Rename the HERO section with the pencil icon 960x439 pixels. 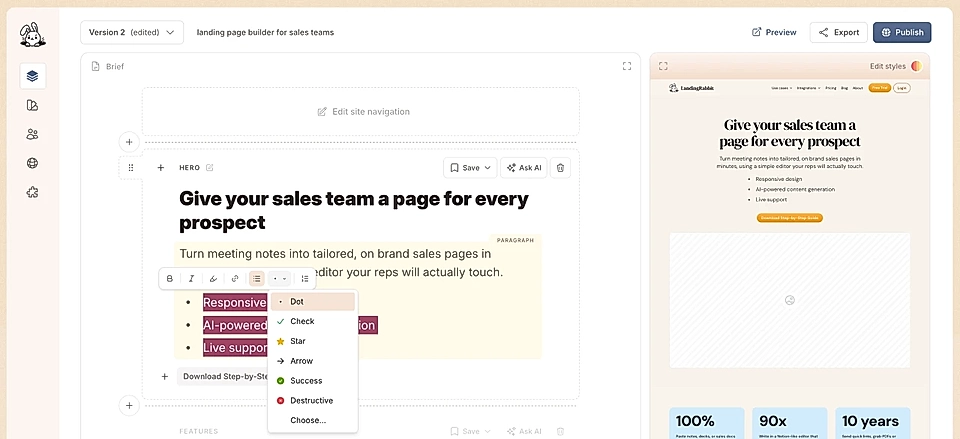[x=210, y=167]
